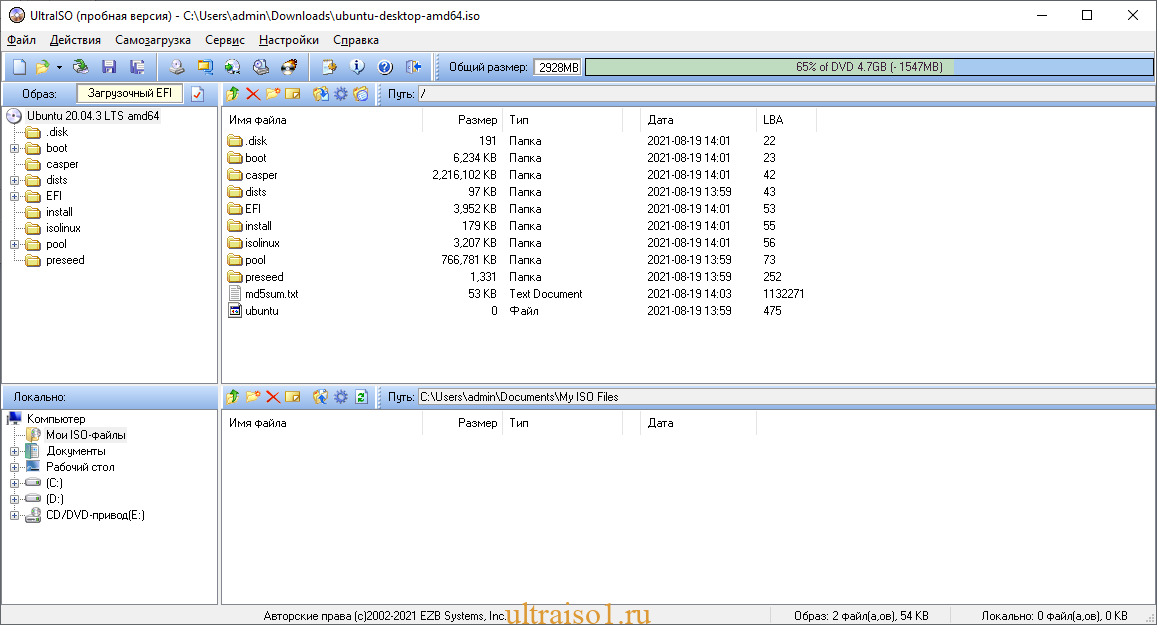Open the dropdown arrow next to Open icon
The image size is (1157, 625).
59,67
